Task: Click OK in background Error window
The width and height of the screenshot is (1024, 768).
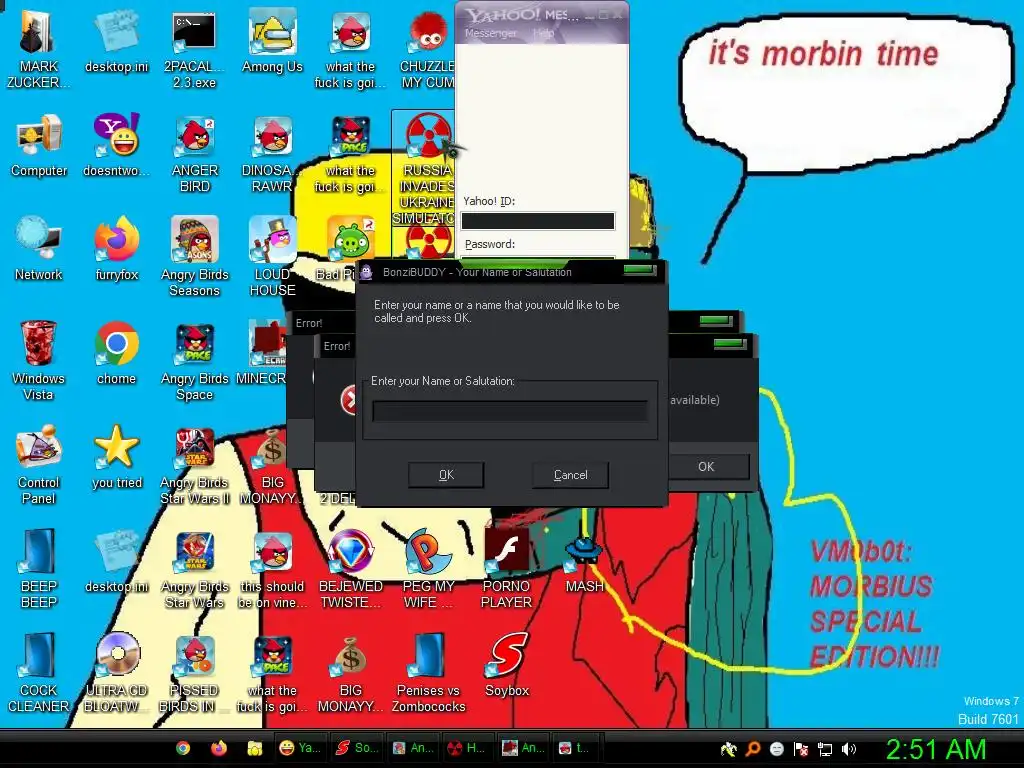Action: 706,467
